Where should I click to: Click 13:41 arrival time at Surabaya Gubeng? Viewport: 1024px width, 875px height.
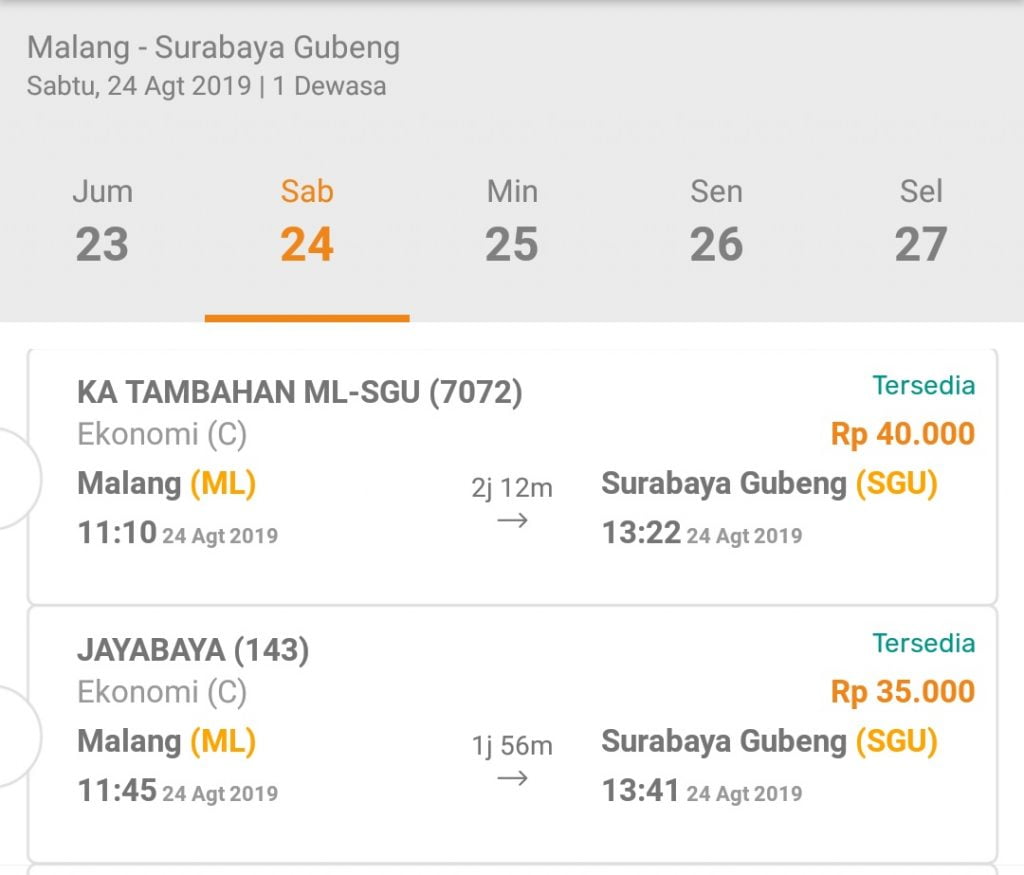(641, 790)
